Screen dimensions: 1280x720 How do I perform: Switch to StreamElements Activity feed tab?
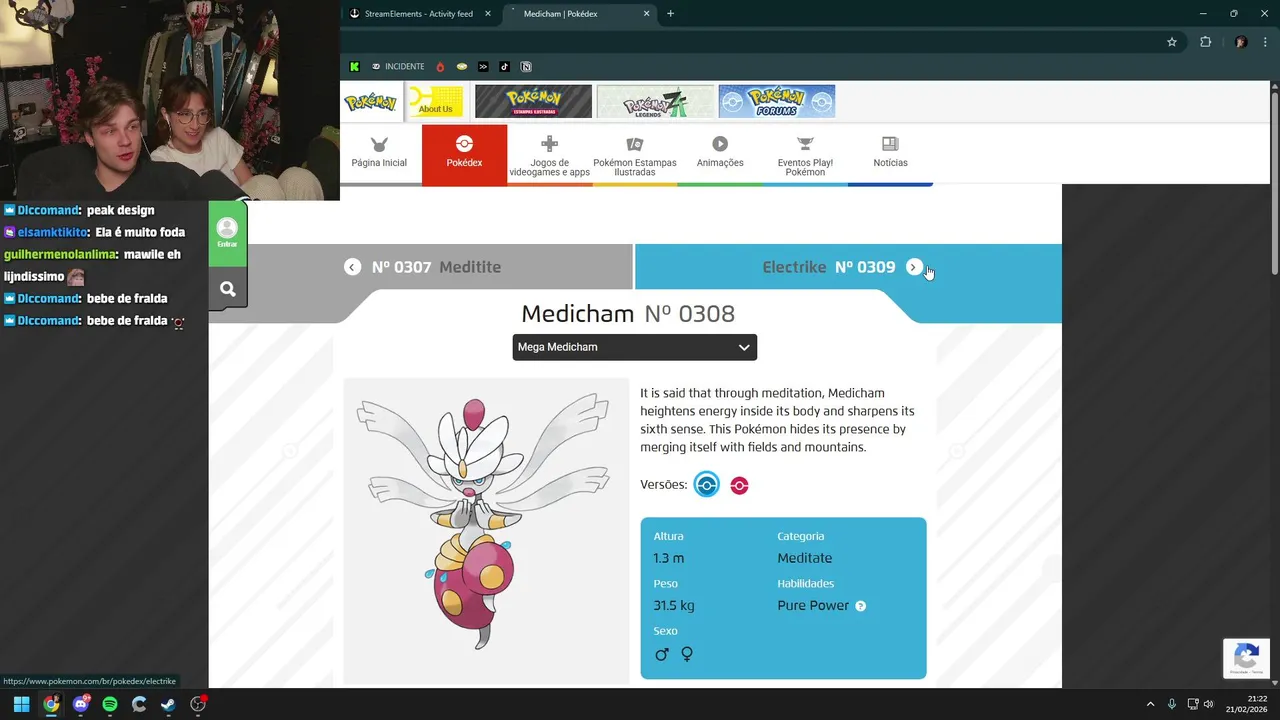click(x=420, y=14)
